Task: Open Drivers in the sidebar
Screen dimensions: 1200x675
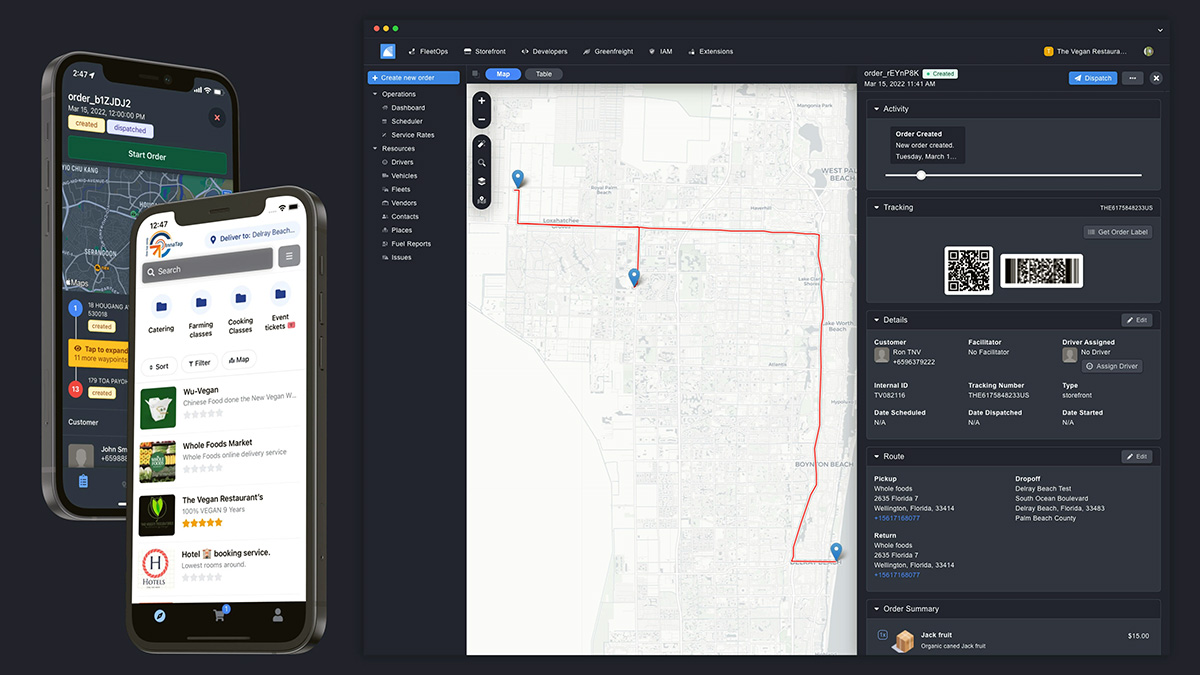Action: (x=402, y=162)
